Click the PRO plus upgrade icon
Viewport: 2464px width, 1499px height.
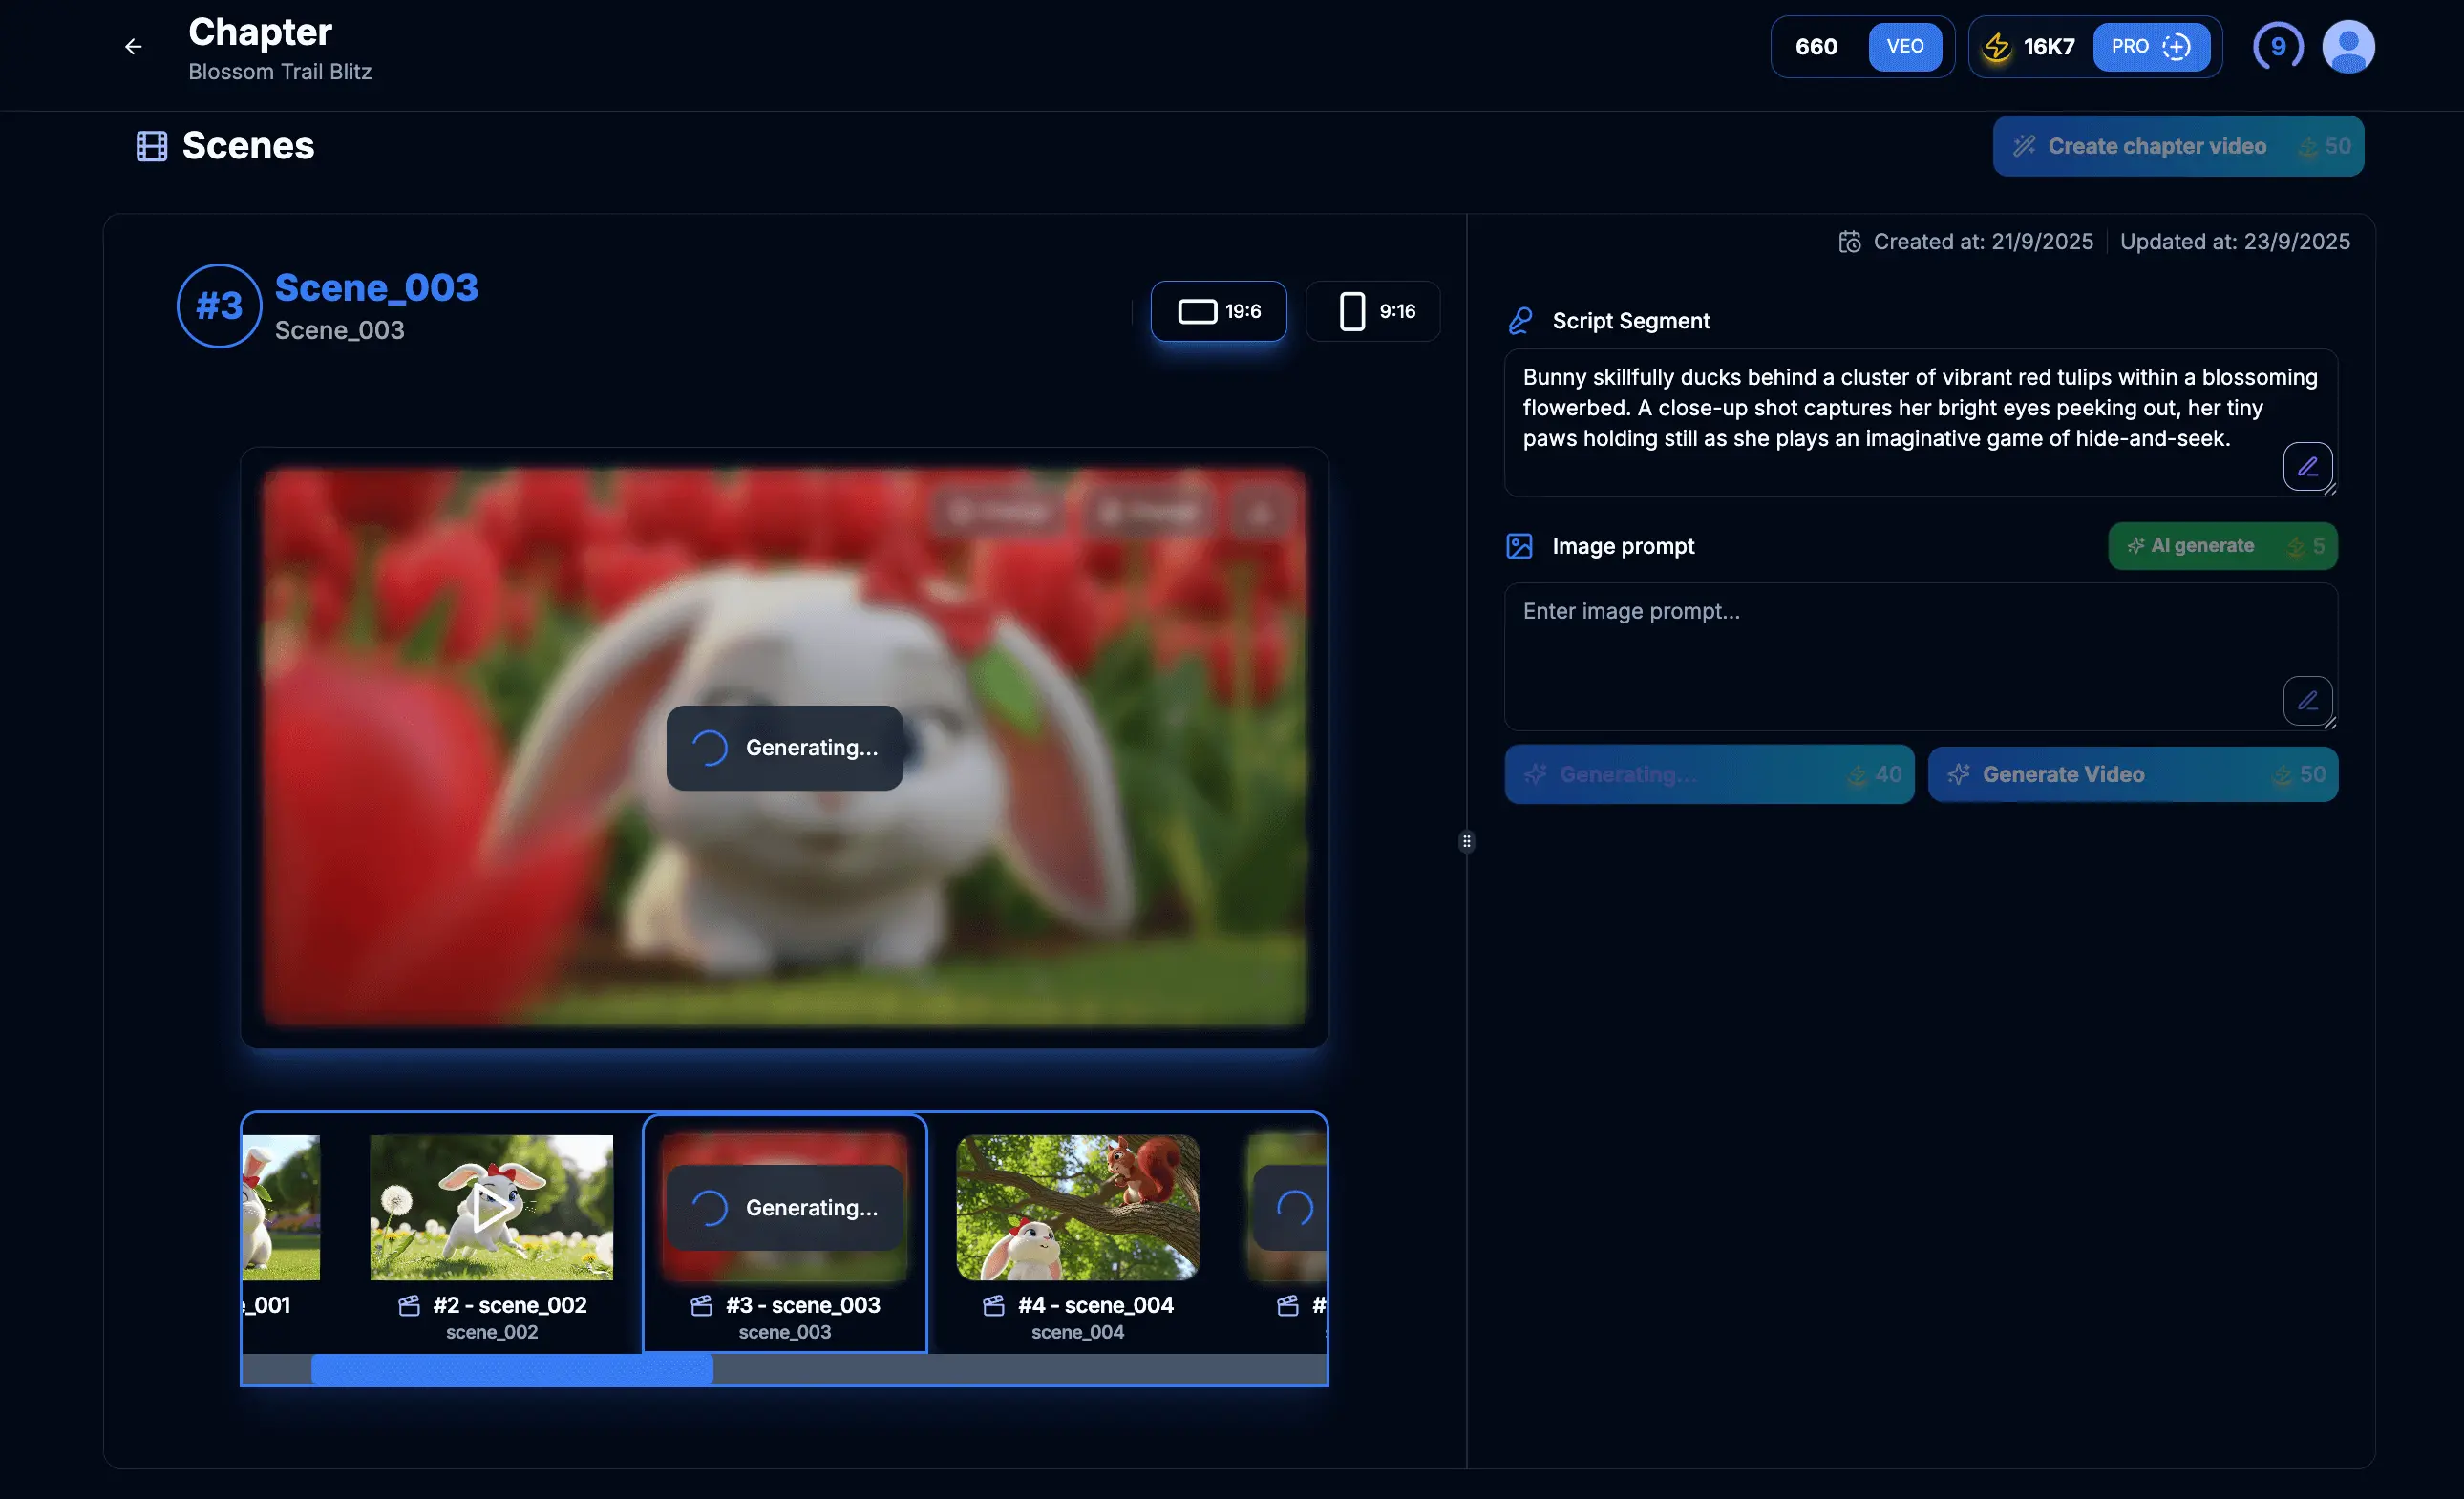click(x=2176, y=46)
